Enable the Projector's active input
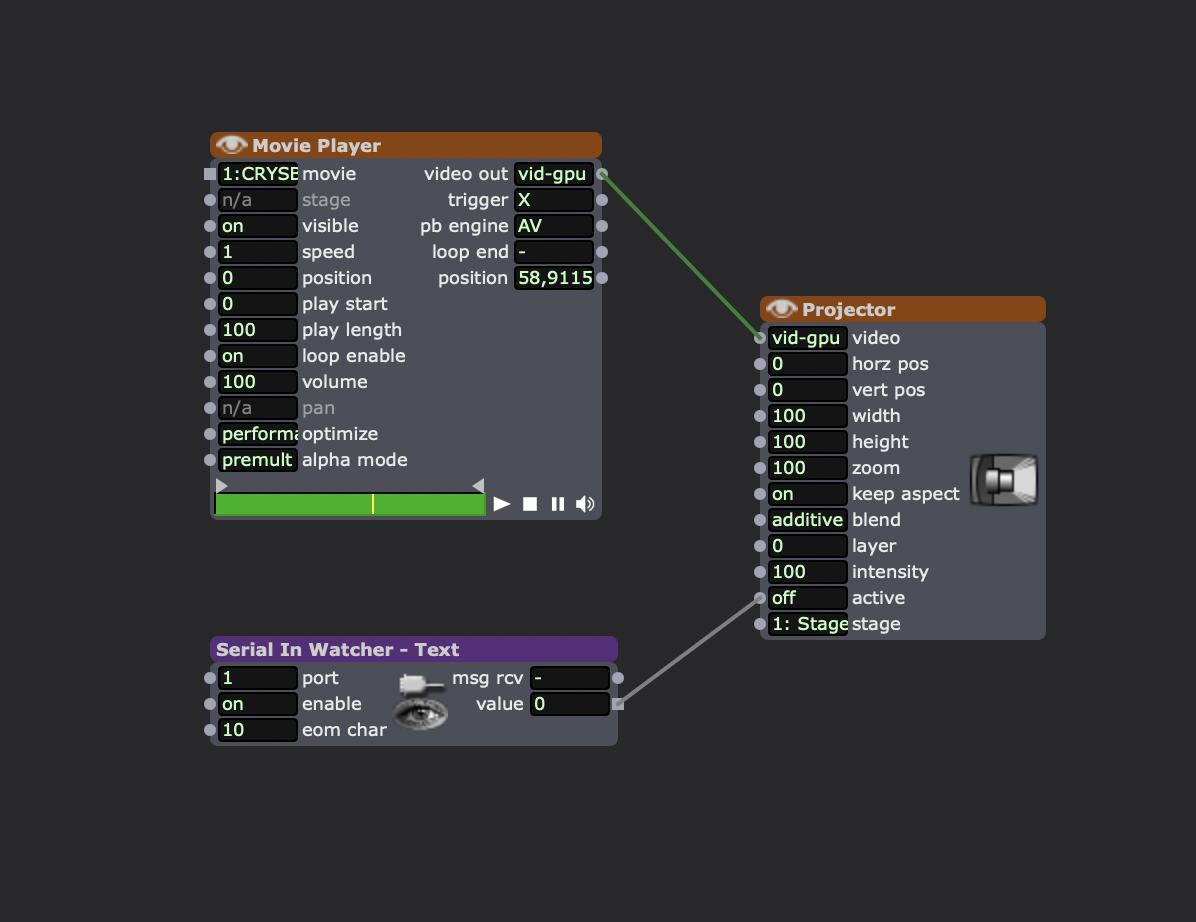 pyautogui.click(x=807, y=597)
